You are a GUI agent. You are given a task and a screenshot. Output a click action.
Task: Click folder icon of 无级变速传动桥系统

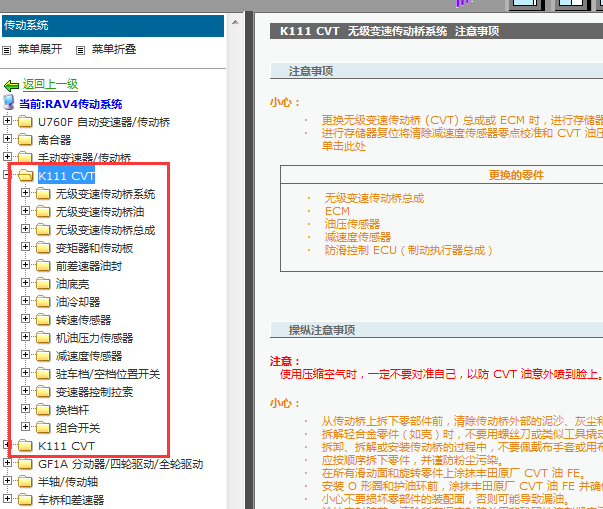[43, 193]
